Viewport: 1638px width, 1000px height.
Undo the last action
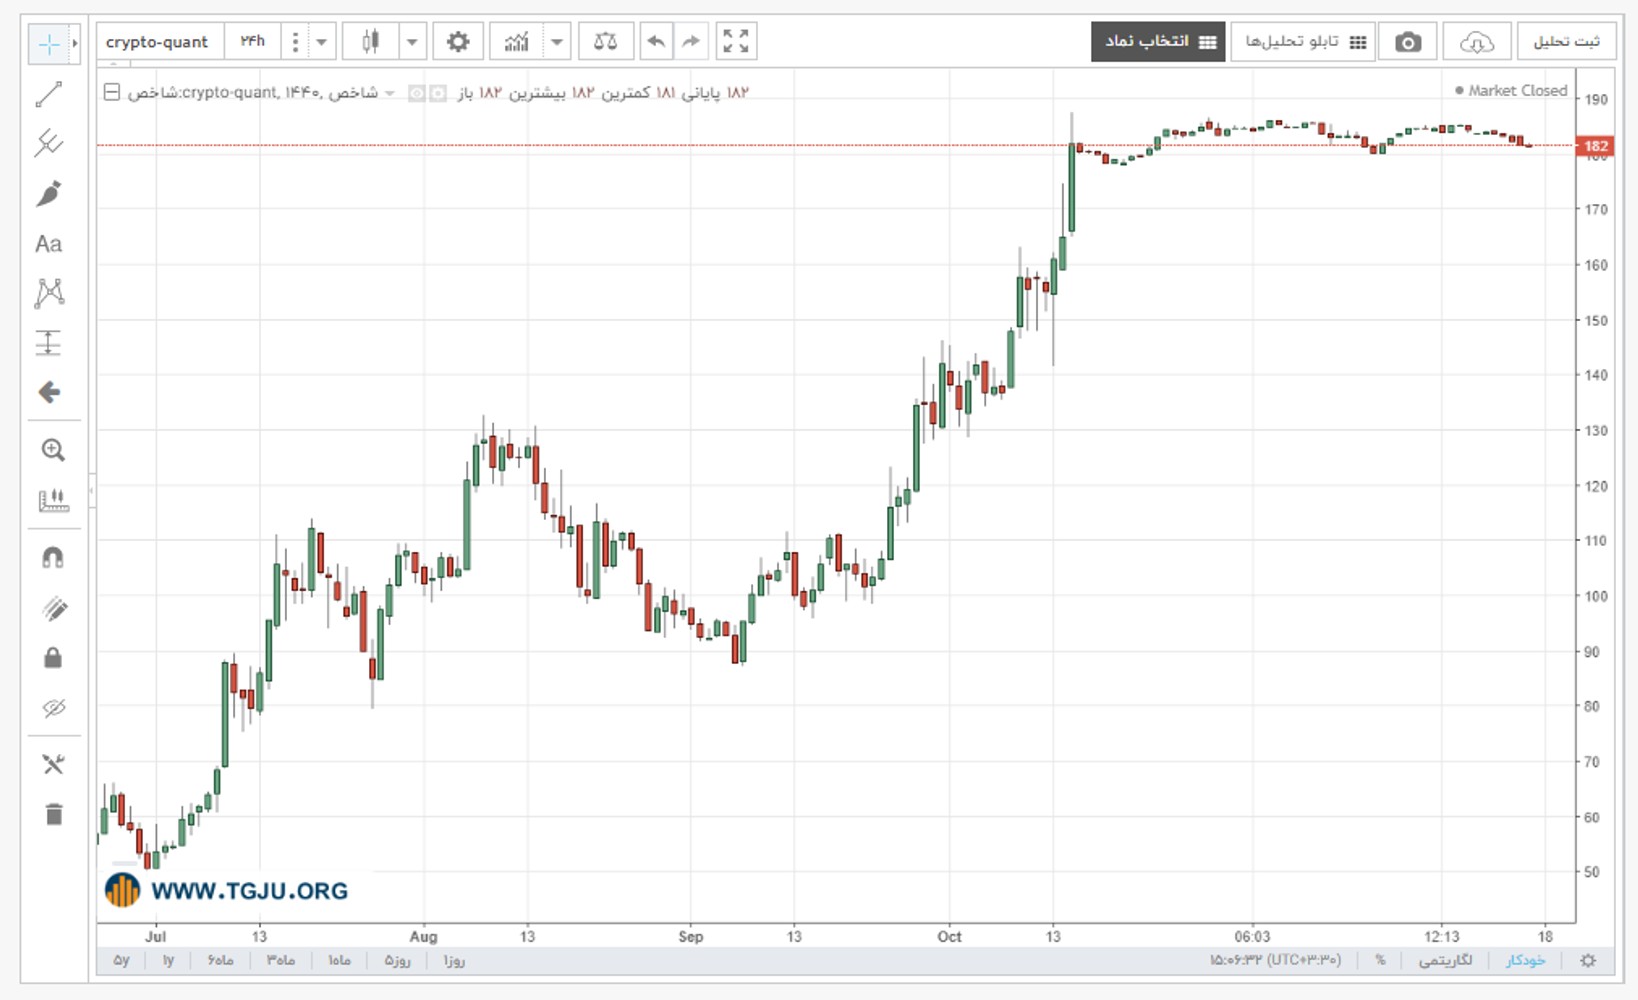[656, 42]
